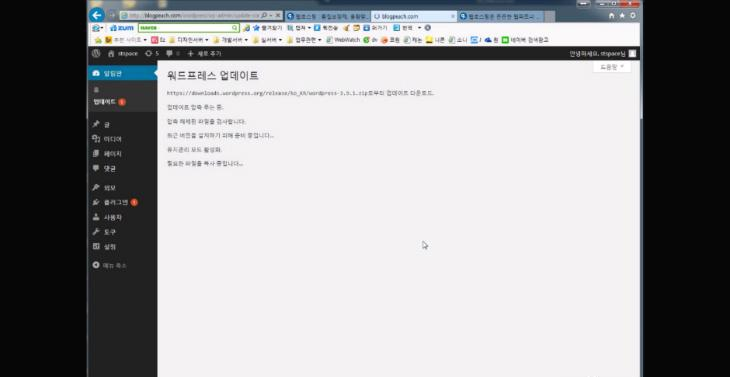The height and width of the screenshot is (377, 730).
Task: Expand the 실서버 favorites folder
Action: (267, 40)
